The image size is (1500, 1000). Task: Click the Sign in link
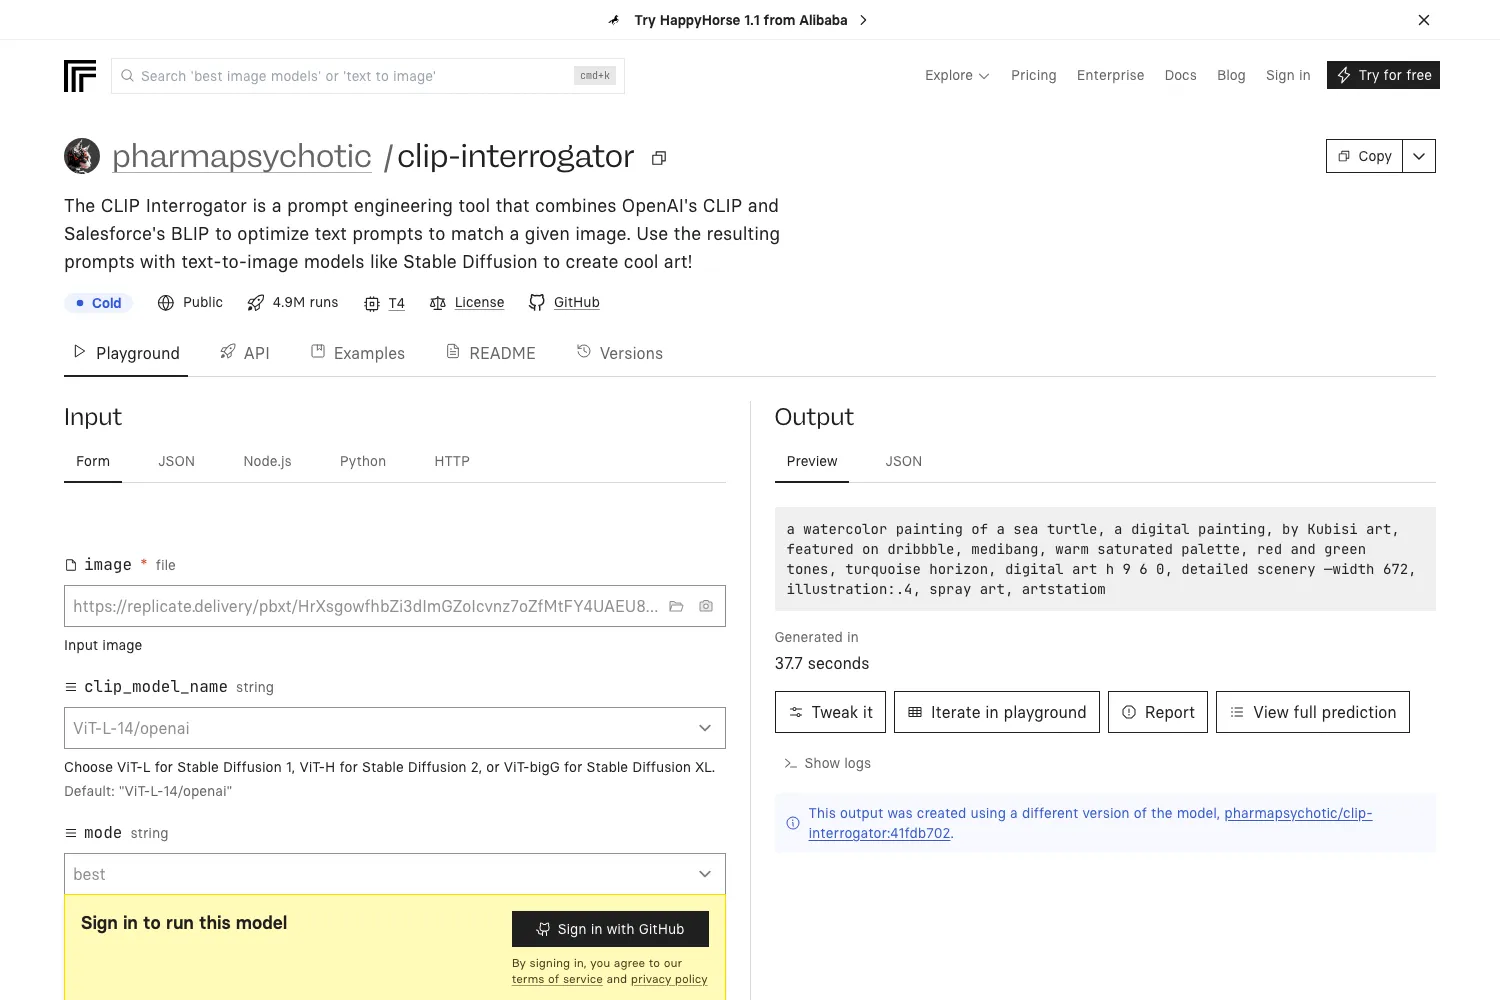1288,75
